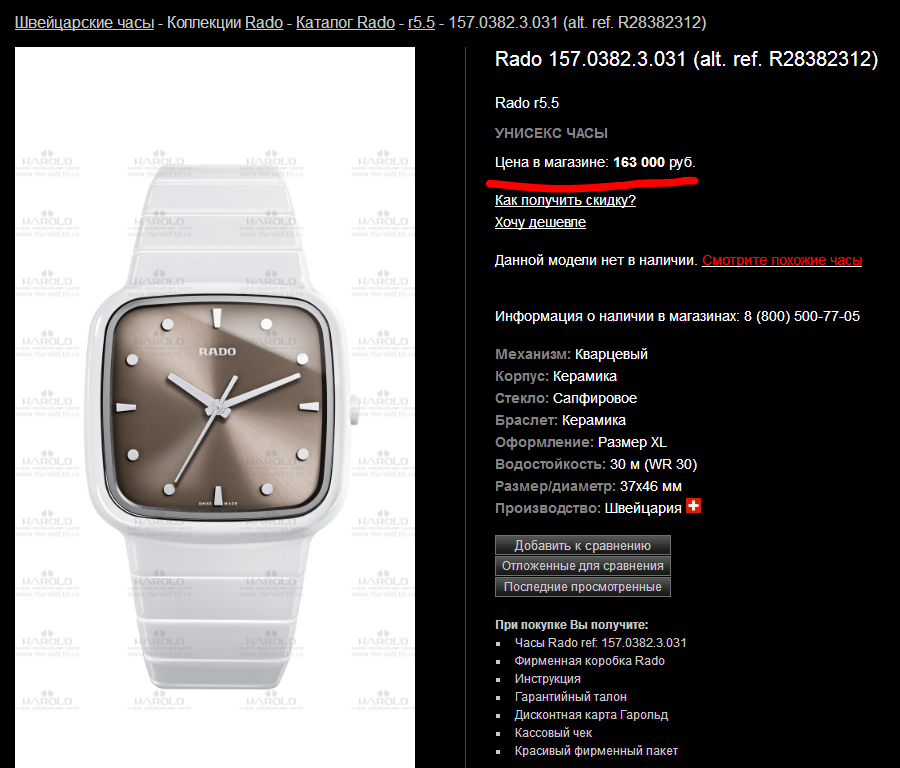This screenshot has width=900, height=768.
Task: Click the Размер/диаметр 37x46 мм specification
Action: [x=588, y=486]
